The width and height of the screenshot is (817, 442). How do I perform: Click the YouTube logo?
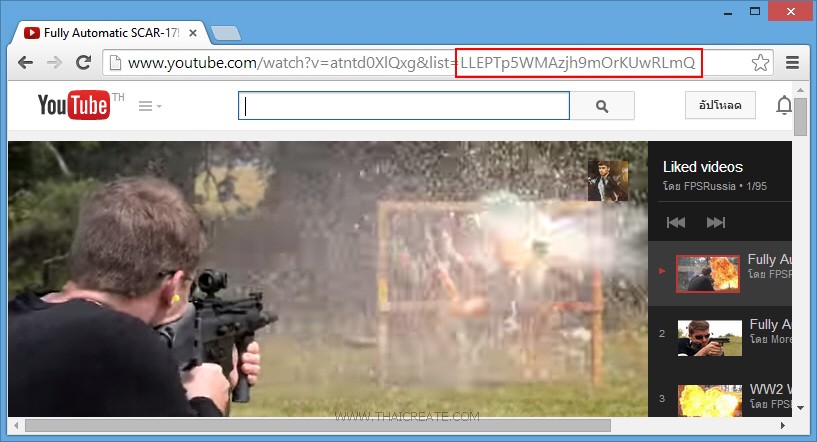tap(74, 105)
